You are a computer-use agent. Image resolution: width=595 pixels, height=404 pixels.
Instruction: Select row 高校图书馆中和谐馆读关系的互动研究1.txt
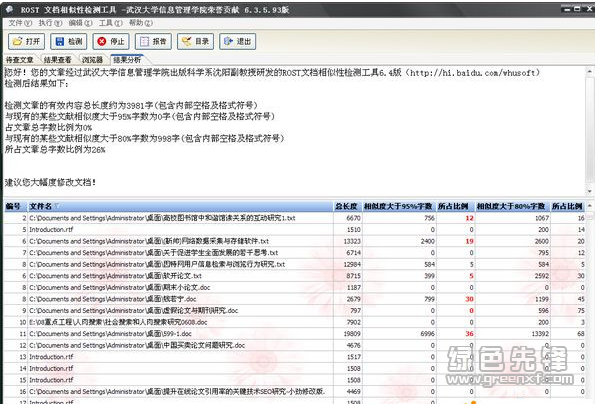point(294,218)
